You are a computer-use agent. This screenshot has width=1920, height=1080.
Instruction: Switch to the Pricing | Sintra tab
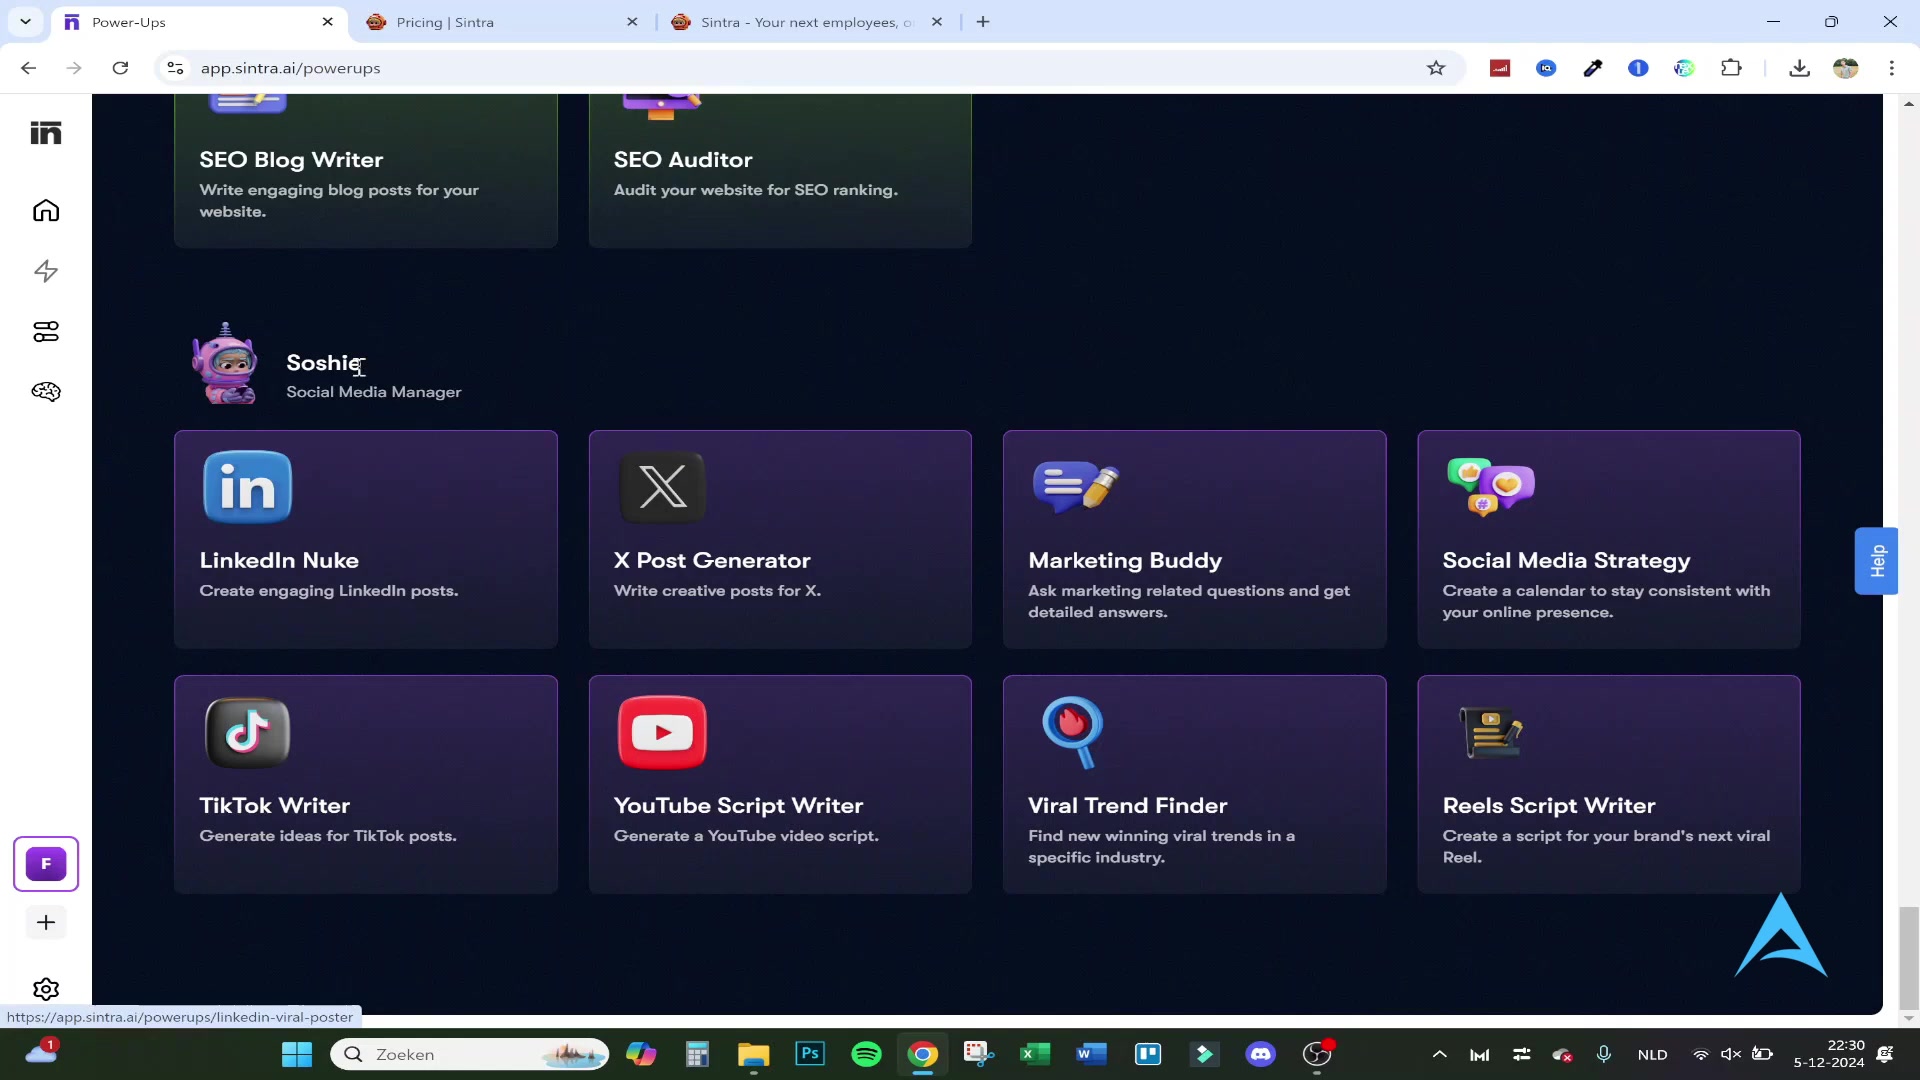click(500, 22)
